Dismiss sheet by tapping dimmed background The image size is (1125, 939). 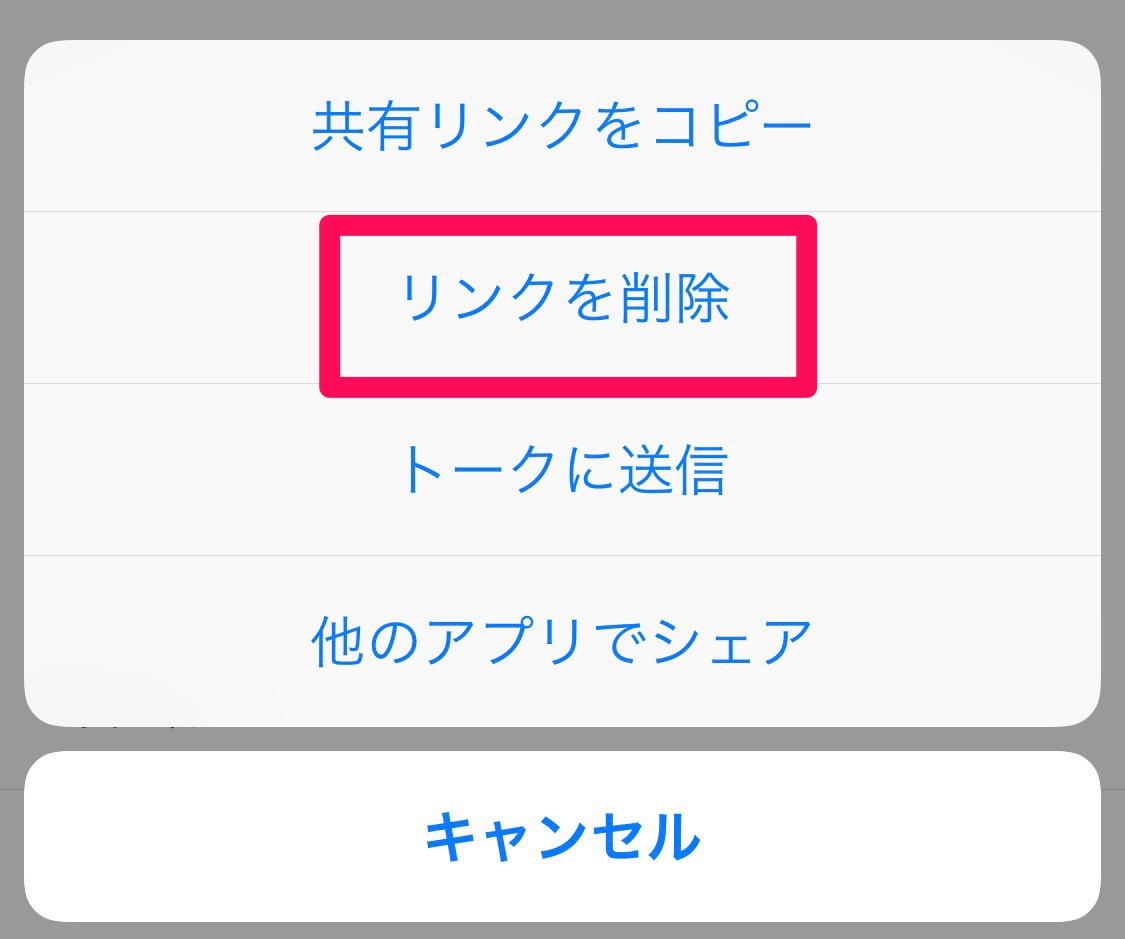click(562, 18)
